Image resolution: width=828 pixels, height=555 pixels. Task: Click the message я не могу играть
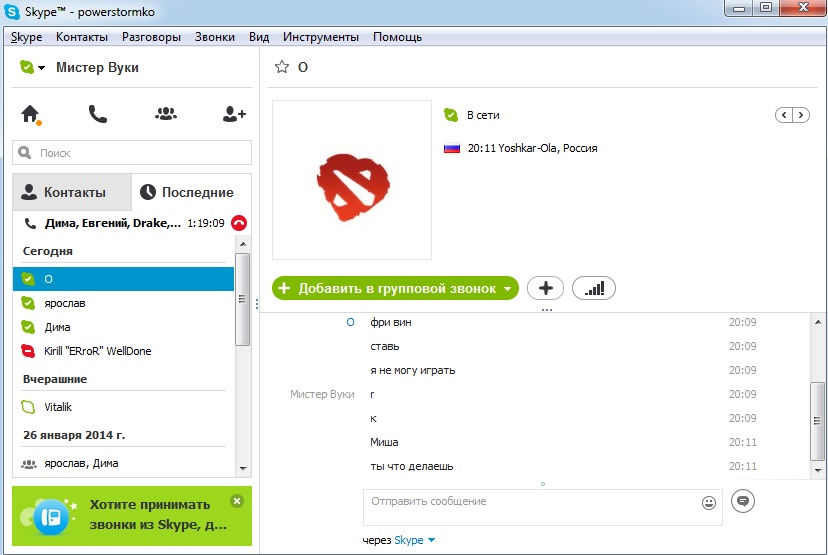(x=413, y=370)
